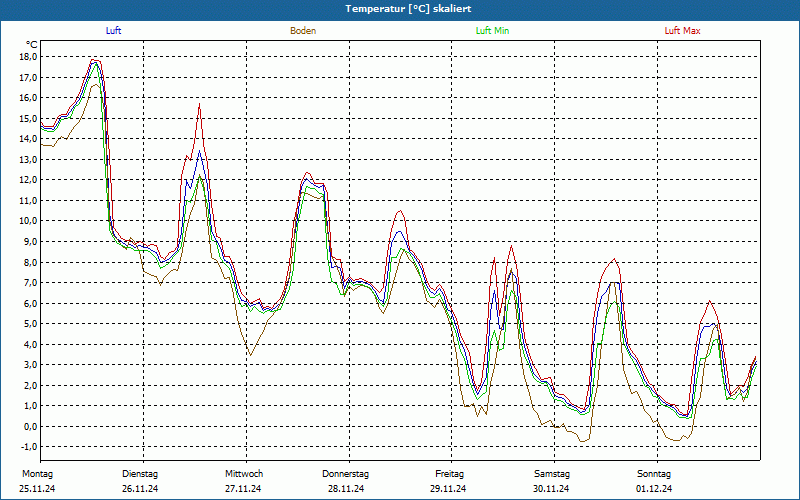Image resolution: width=800 pixels, height=500 pixels.
Task: Click the 16,0 y-axis value
Action: click(x=28, y=98)
